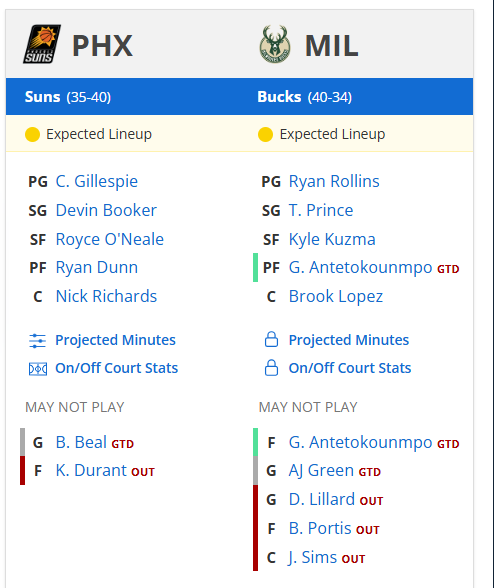This screenshot has height=588, width=494.
Task: Open Bucks On/Off Court Stats link
Action: [350, 368]
